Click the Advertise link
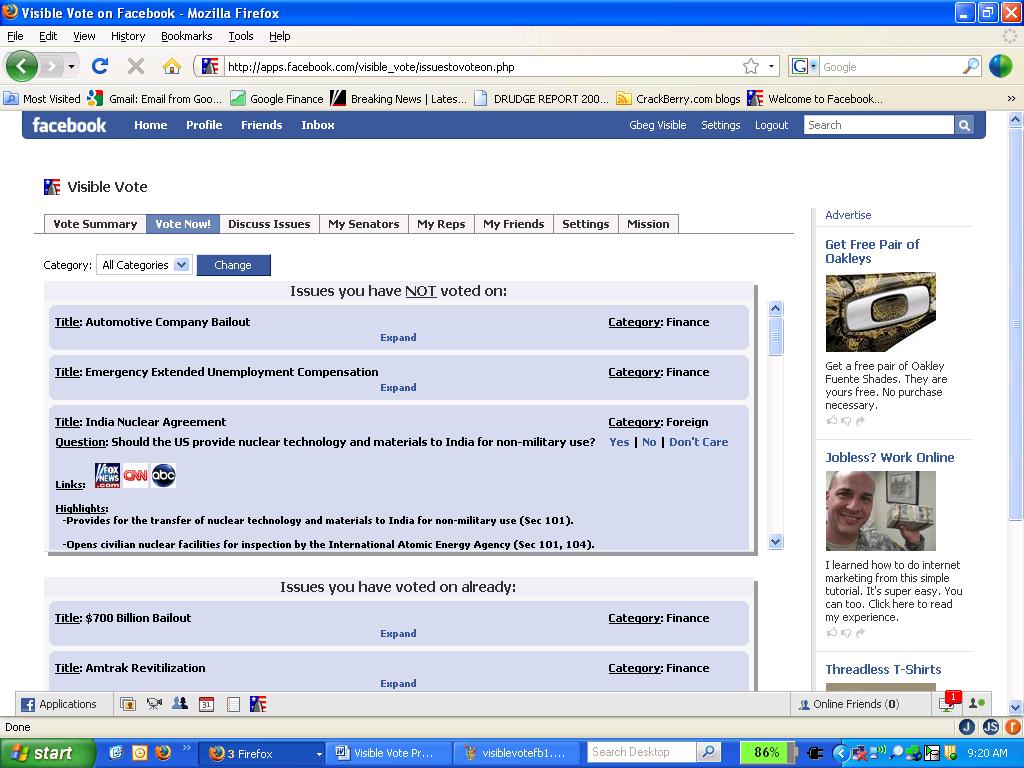This screenshot has height=768, width=1024. click(x=848, y=215)
